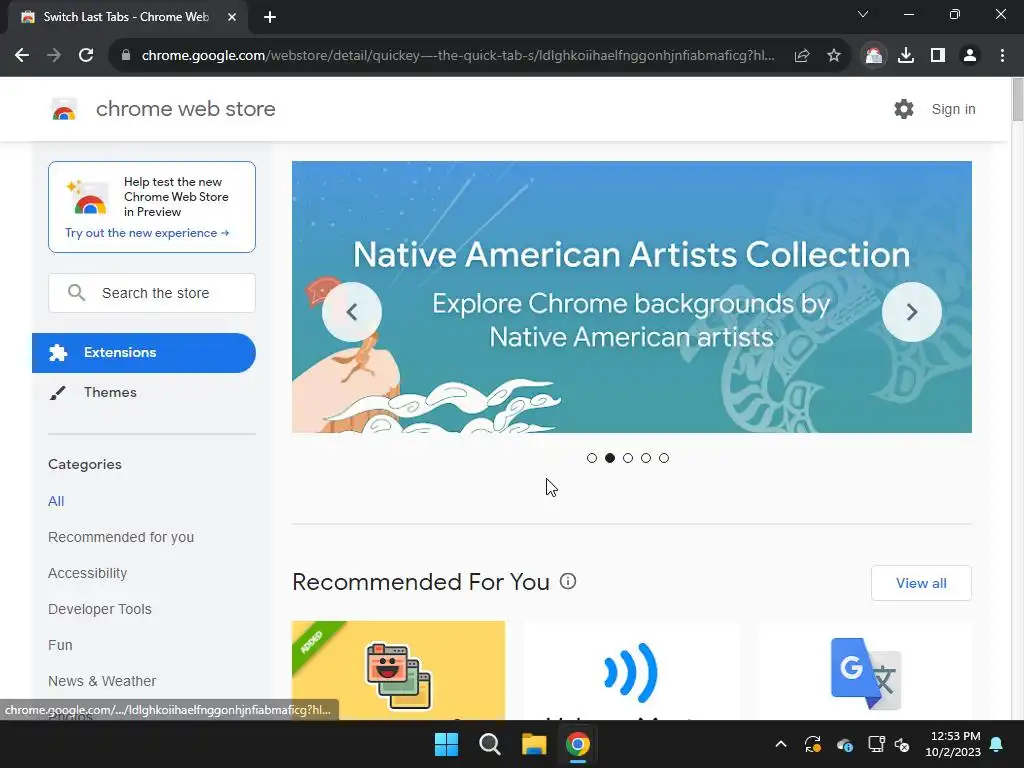Open the taskbar clock and date
Image resolution: width=1024 pixels, height=768 pixels.
click(953, 744)
